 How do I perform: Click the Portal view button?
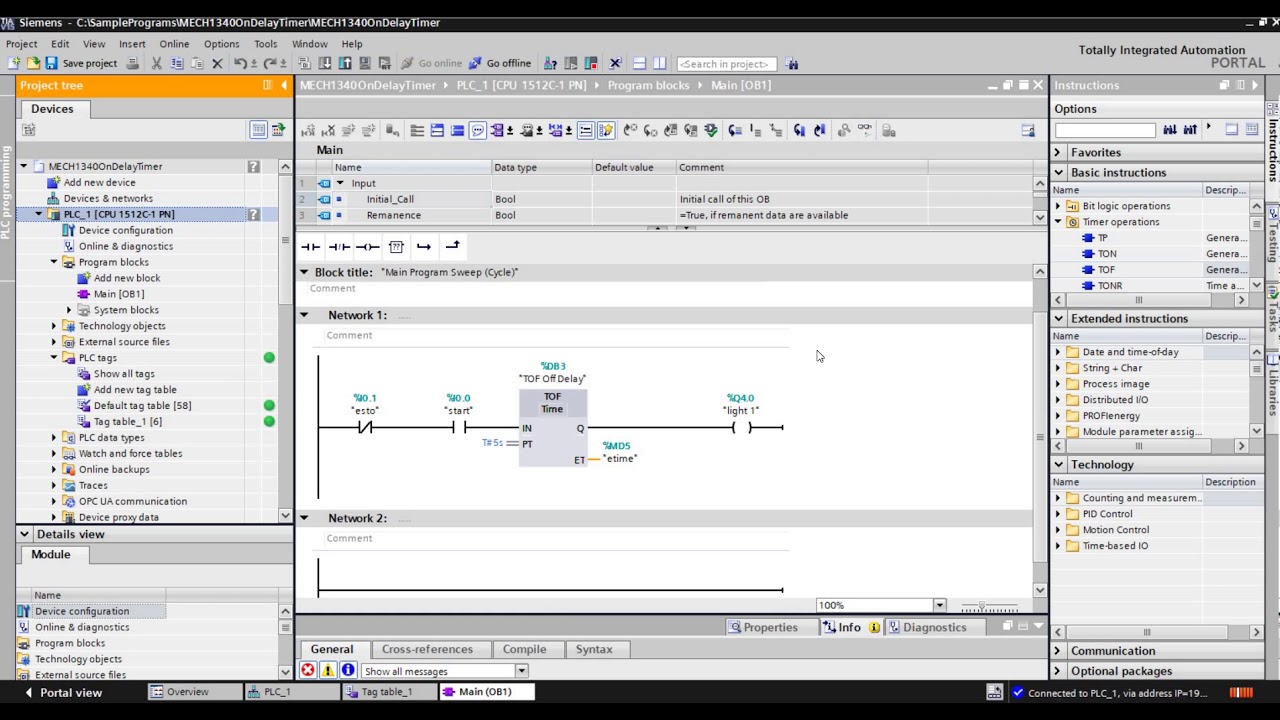[62, 692]
